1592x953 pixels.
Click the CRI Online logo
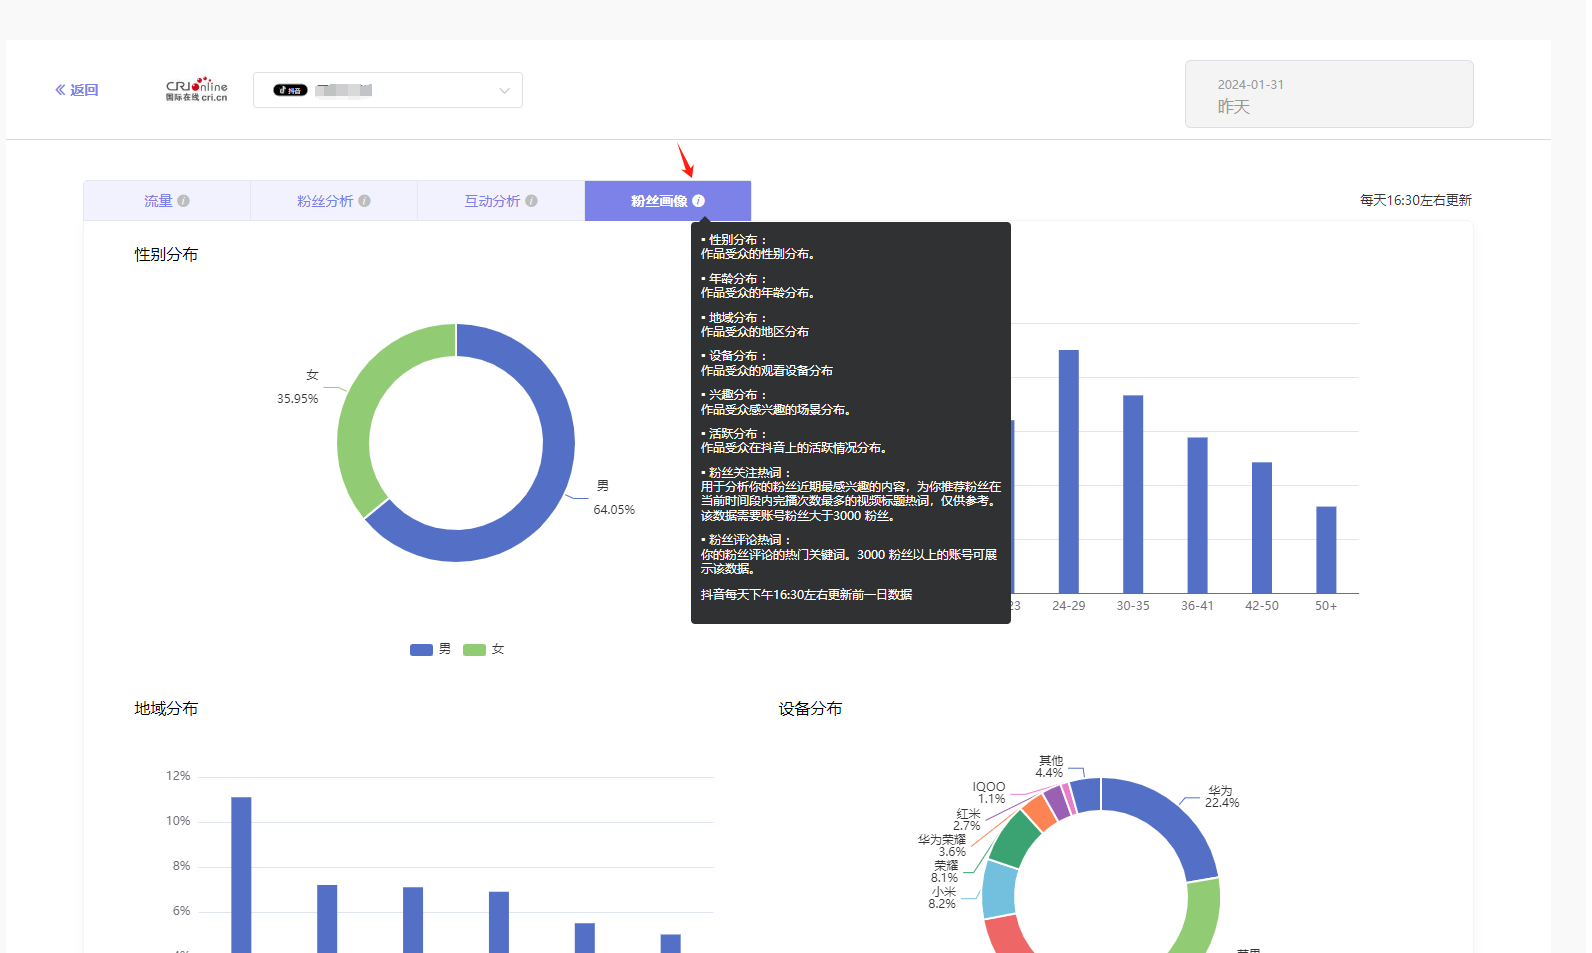click(197, 89)
